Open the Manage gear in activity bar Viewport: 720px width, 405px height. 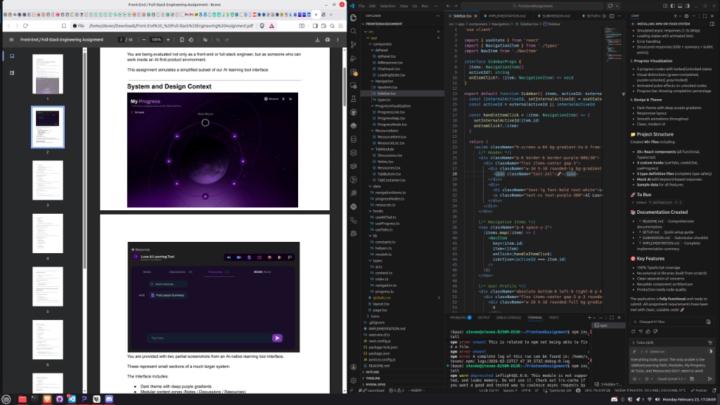click(353, 380)
